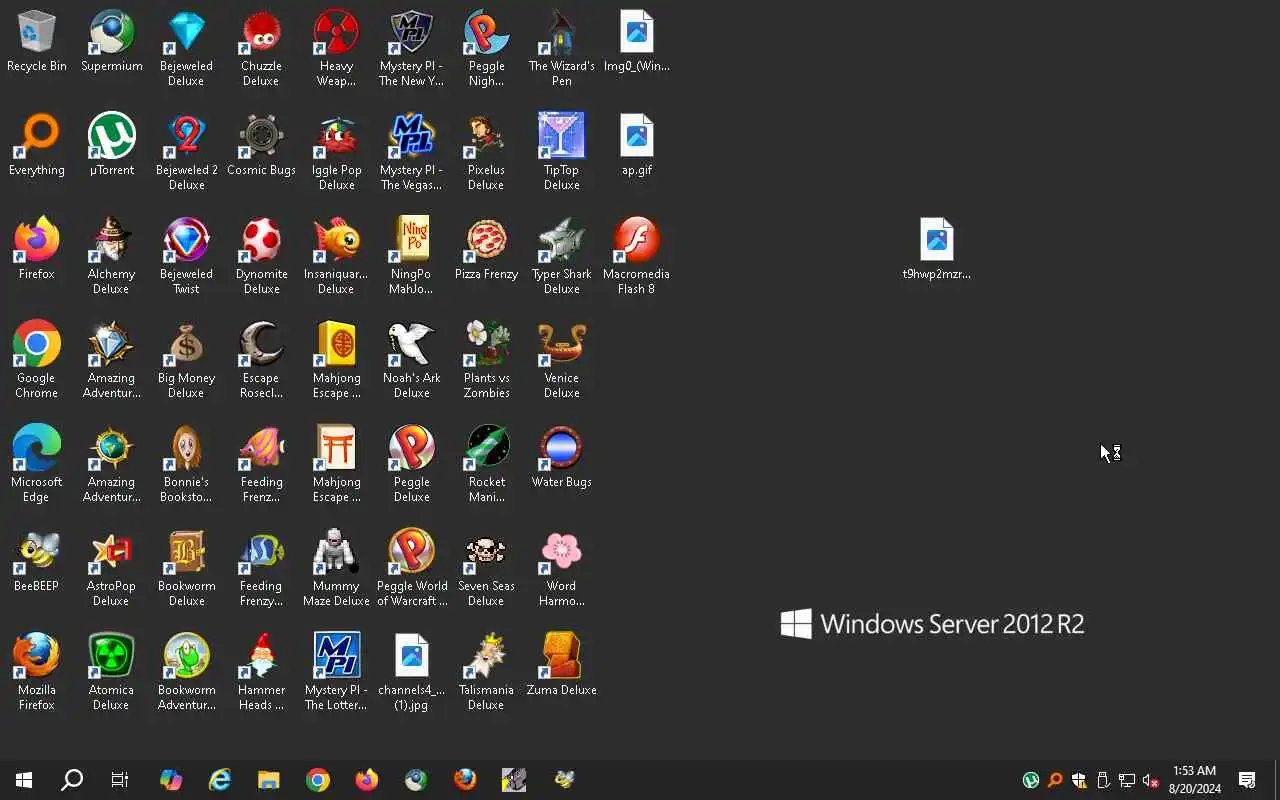Select the Mummy Maze Deluxe shortcut
Viewport: 1280px width, 800px height.
pos(336,569)
